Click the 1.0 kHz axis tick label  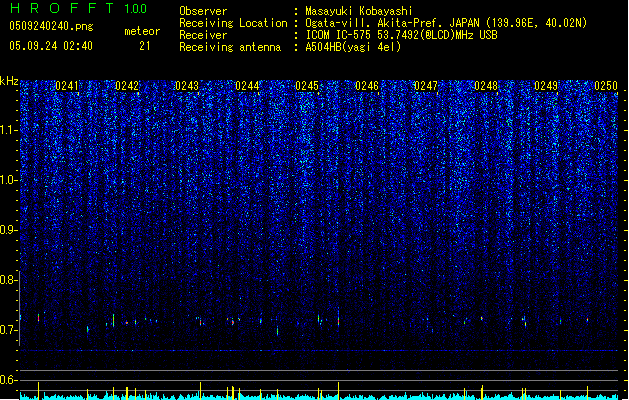point(8,180)
